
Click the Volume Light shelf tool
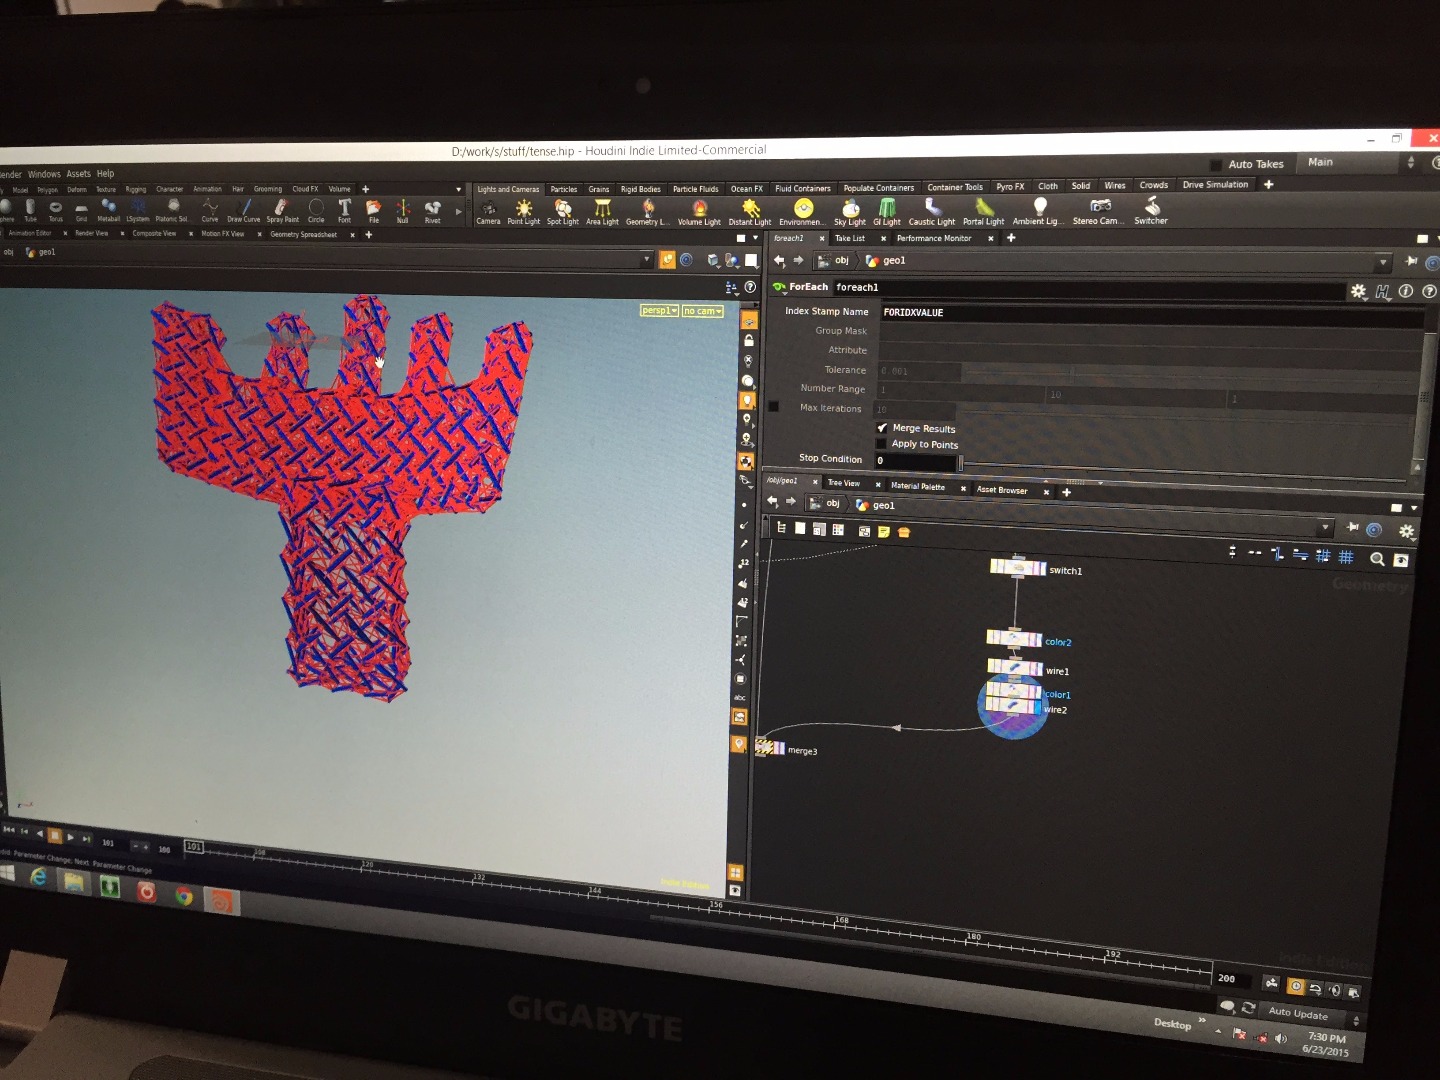(699, 212)
